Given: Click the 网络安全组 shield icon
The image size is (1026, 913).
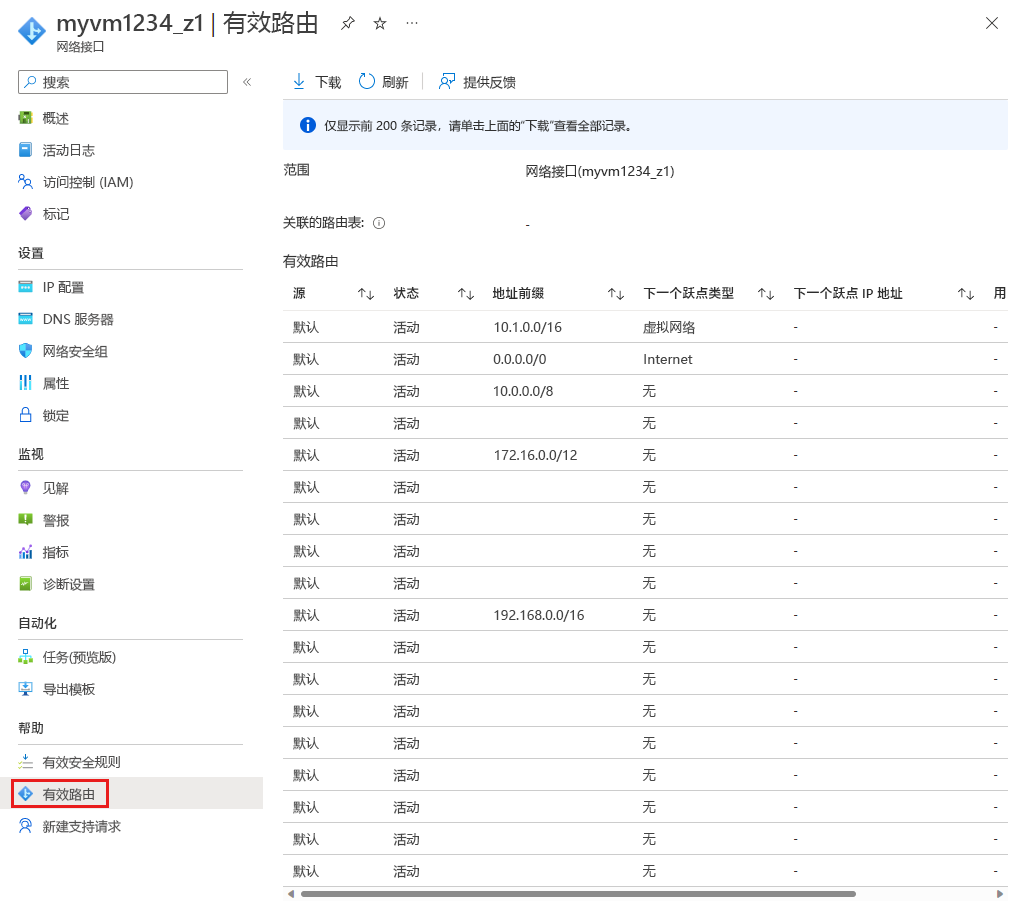Looking at the screenshot, I should (x=26, y=351).
